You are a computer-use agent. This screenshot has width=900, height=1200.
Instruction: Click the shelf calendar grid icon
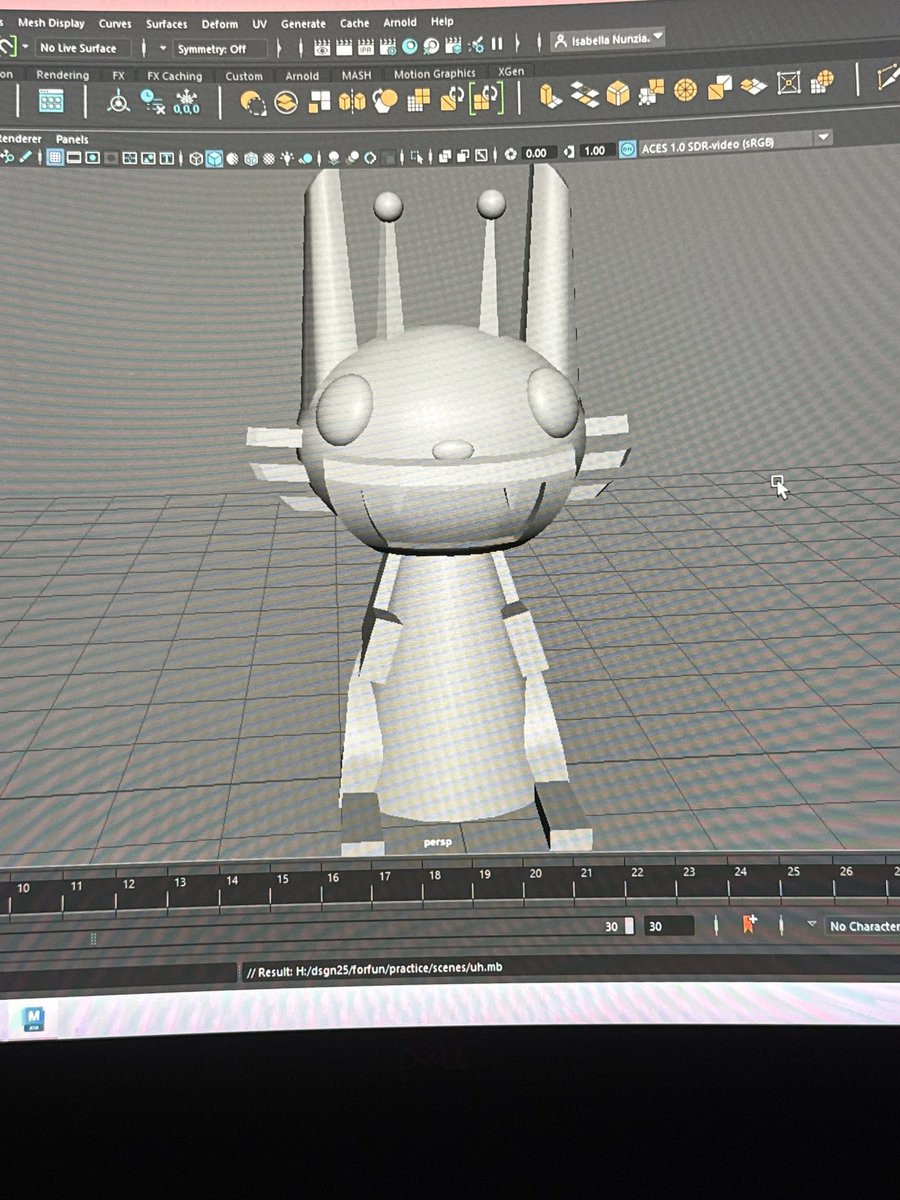(x=51, y=101)
